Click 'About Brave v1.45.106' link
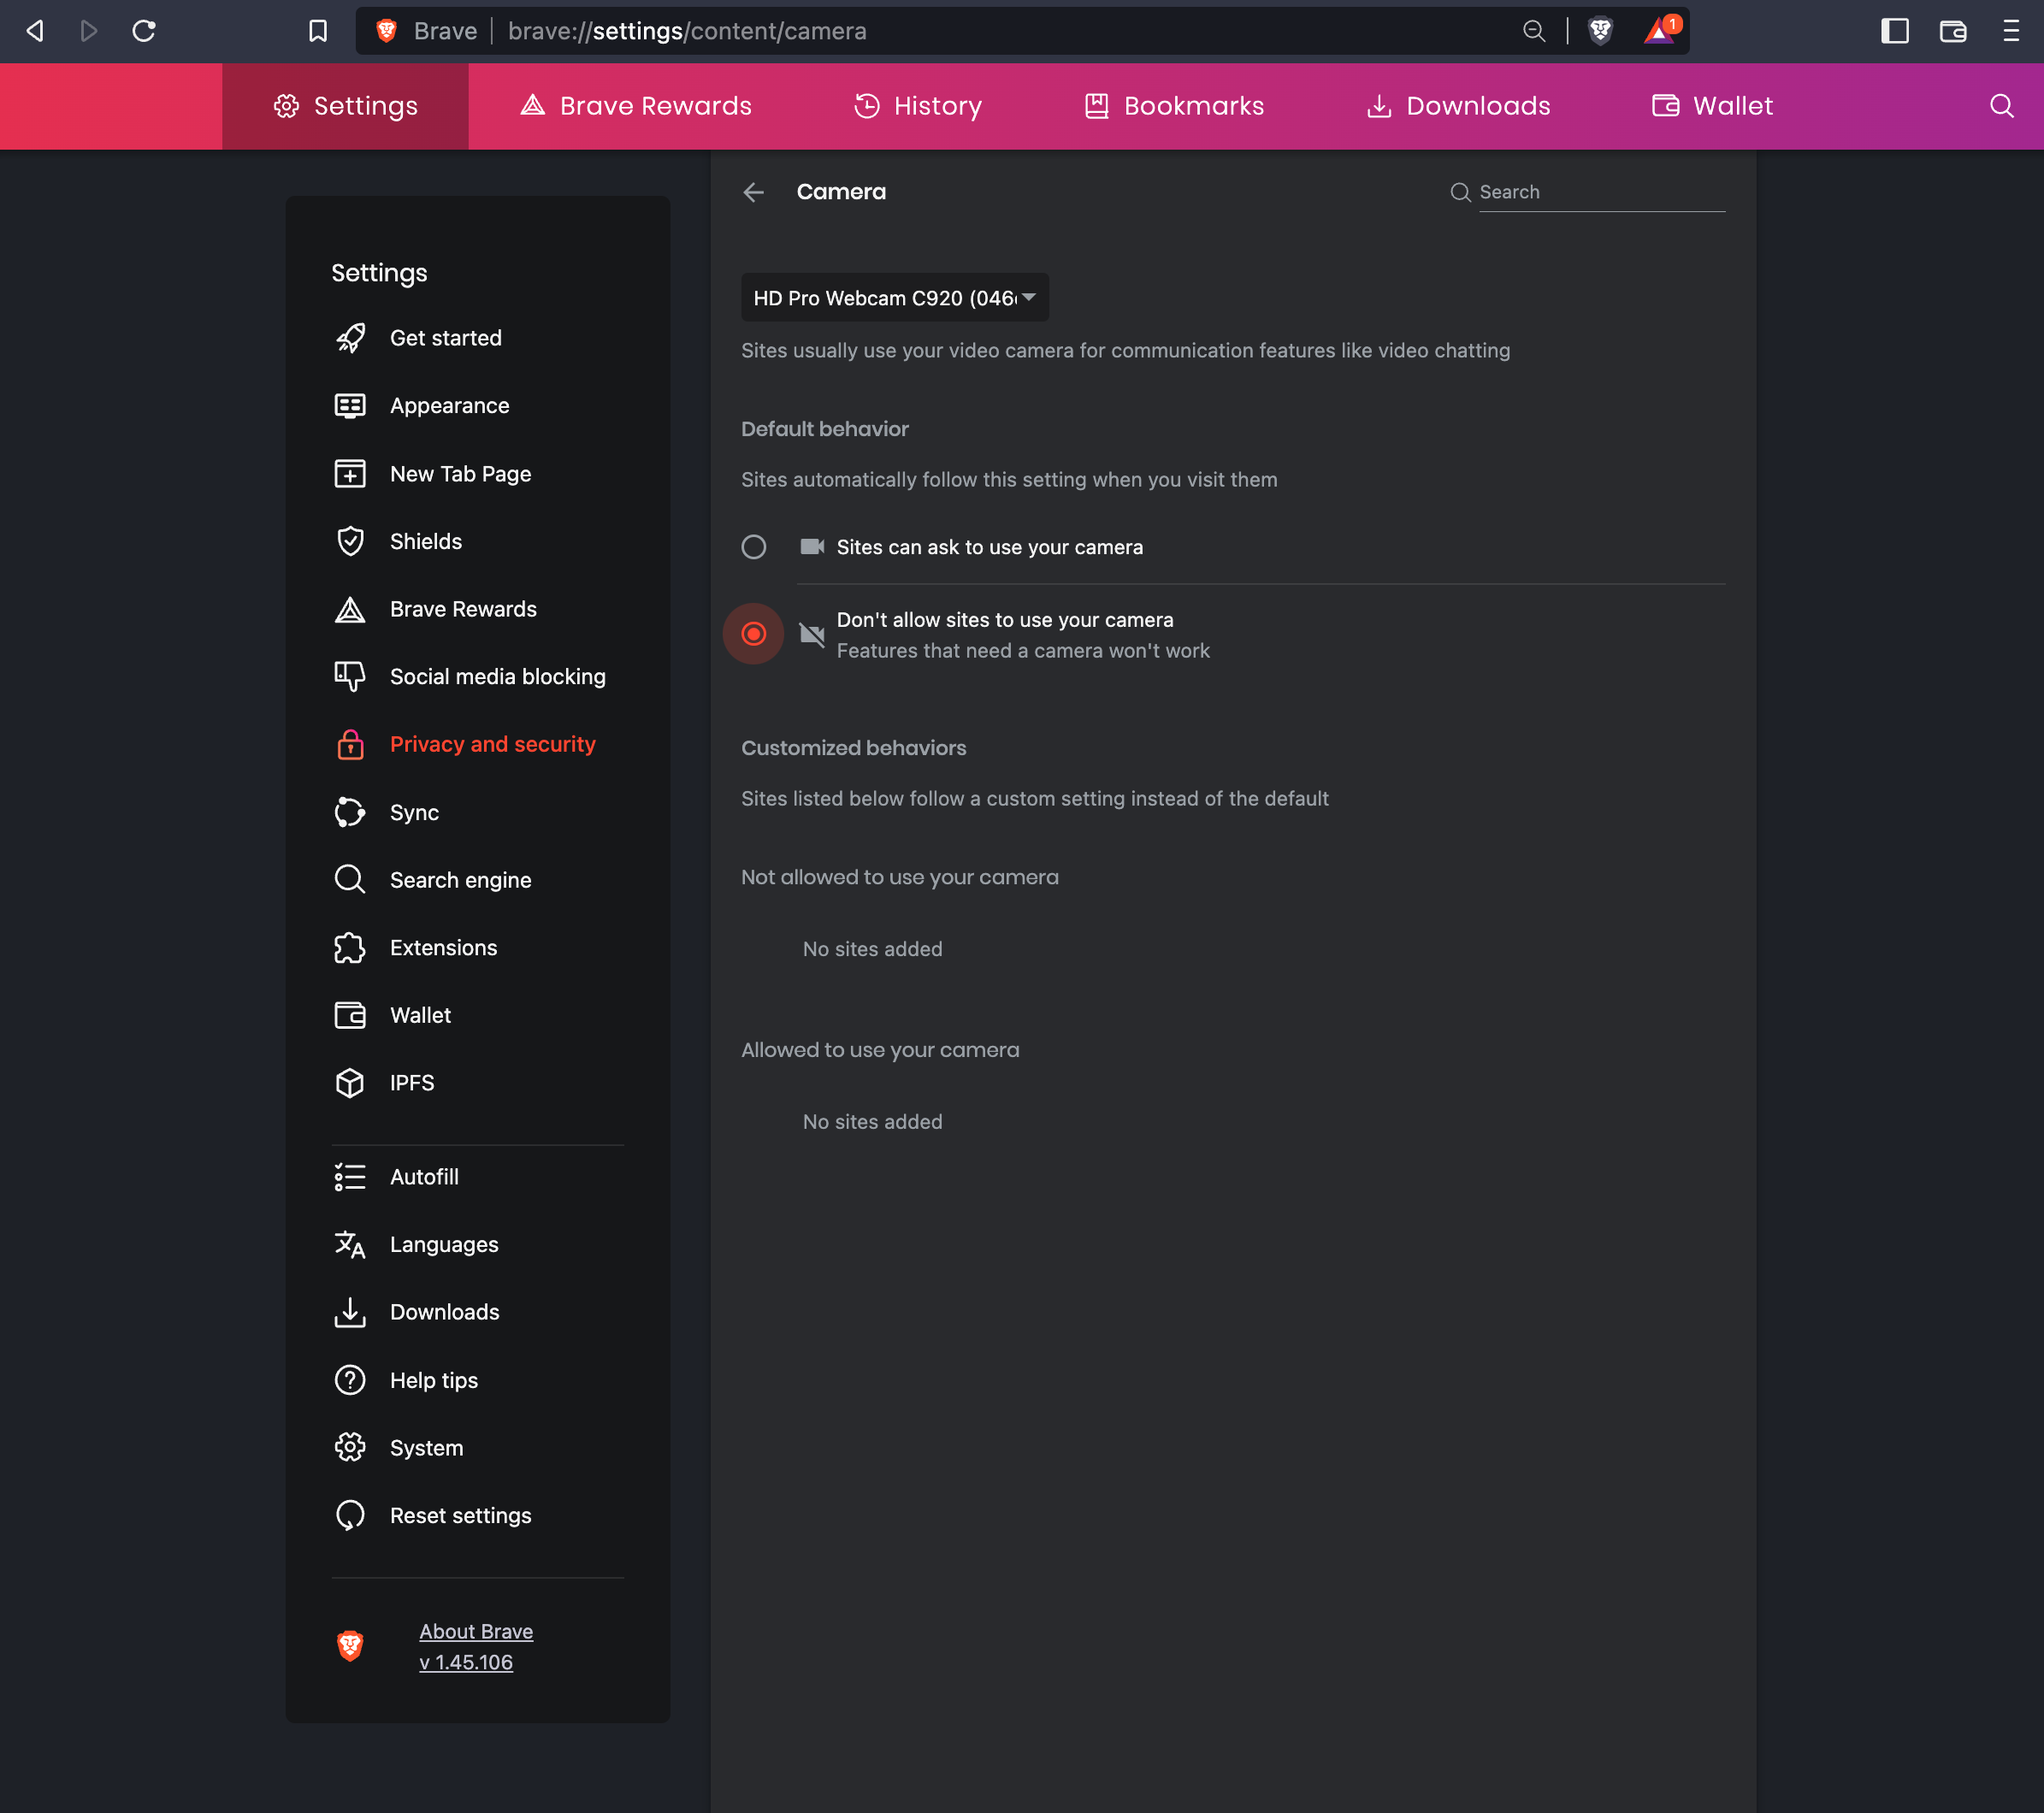 point(476,1647)
